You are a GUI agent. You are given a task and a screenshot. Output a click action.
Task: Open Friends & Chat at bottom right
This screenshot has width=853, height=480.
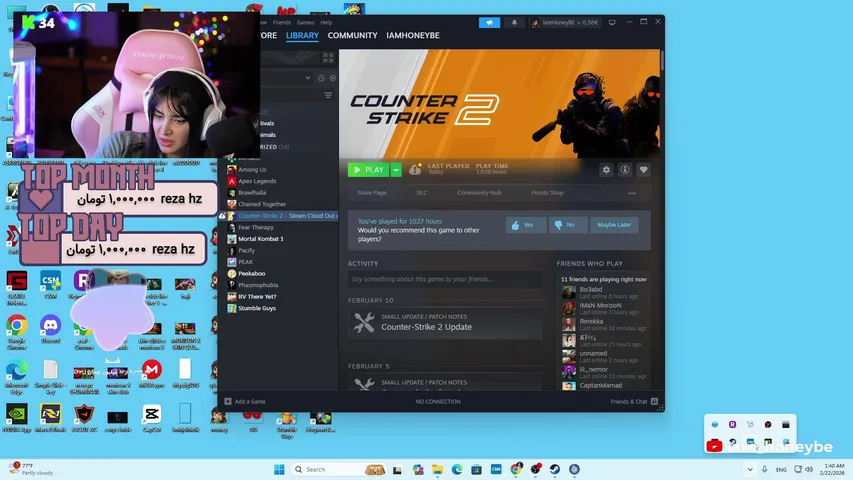[x=634, y=402]
